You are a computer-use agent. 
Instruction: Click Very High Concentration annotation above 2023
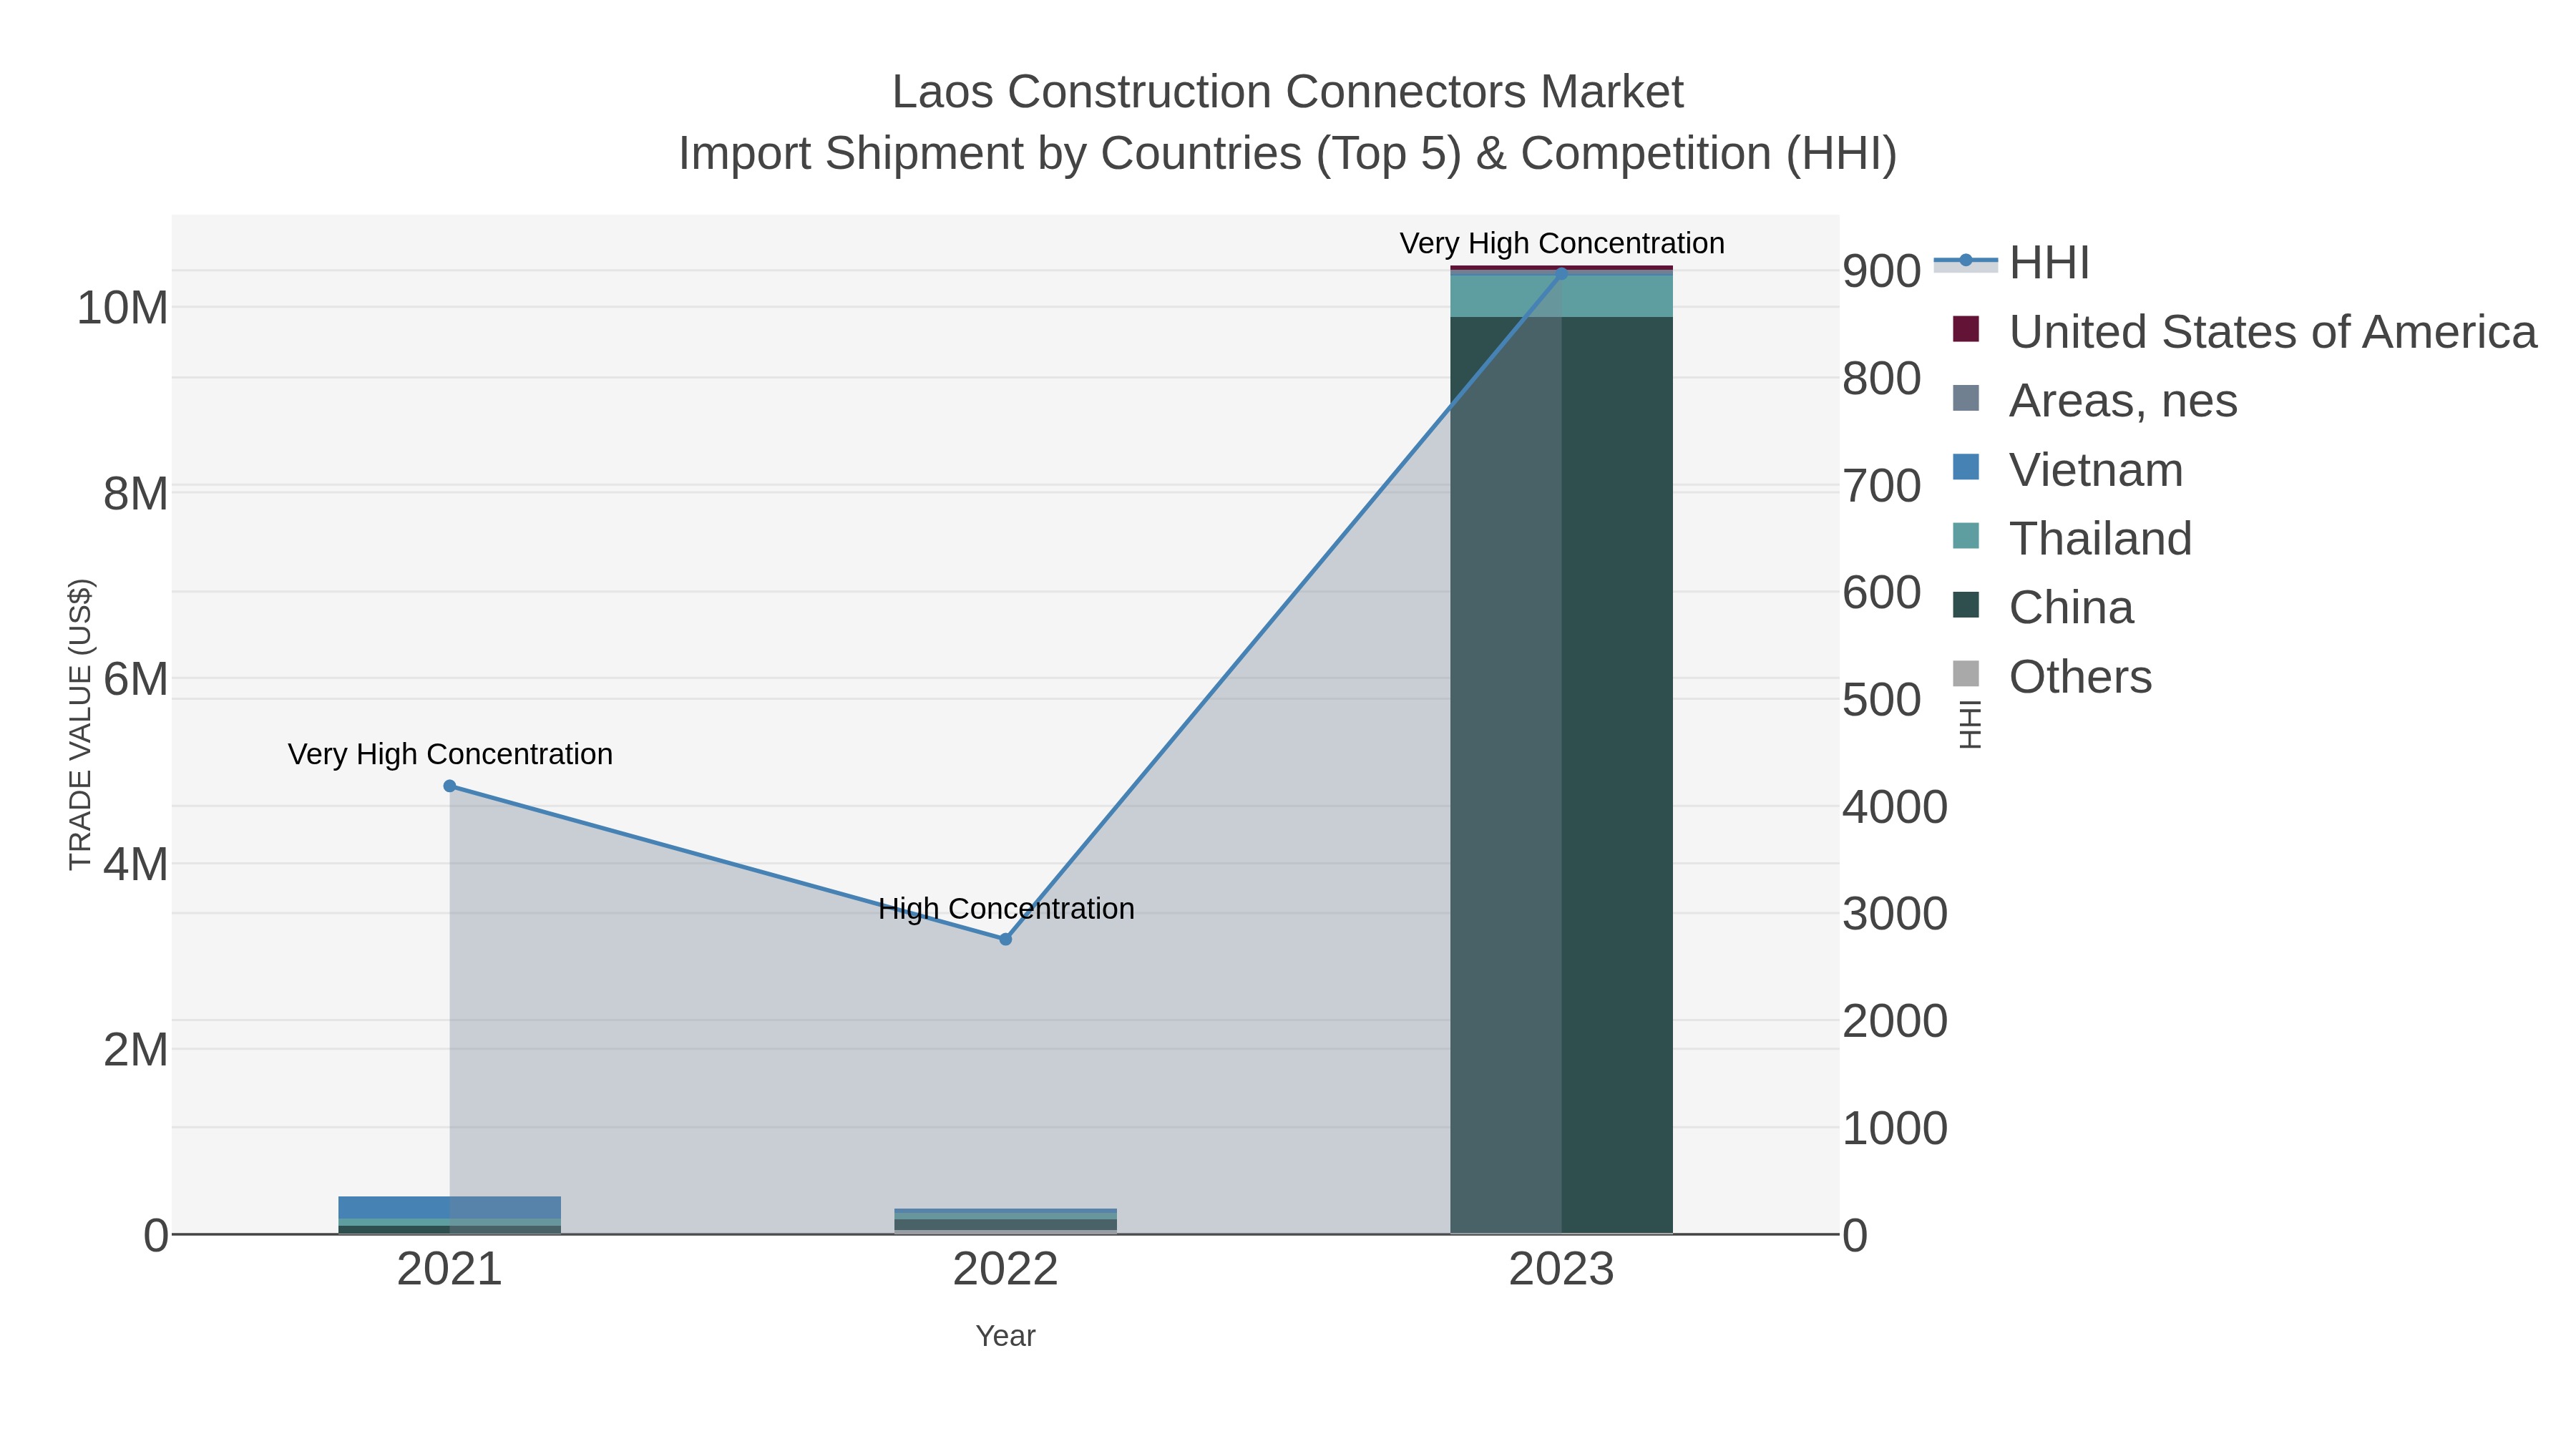click(1562, 244)
